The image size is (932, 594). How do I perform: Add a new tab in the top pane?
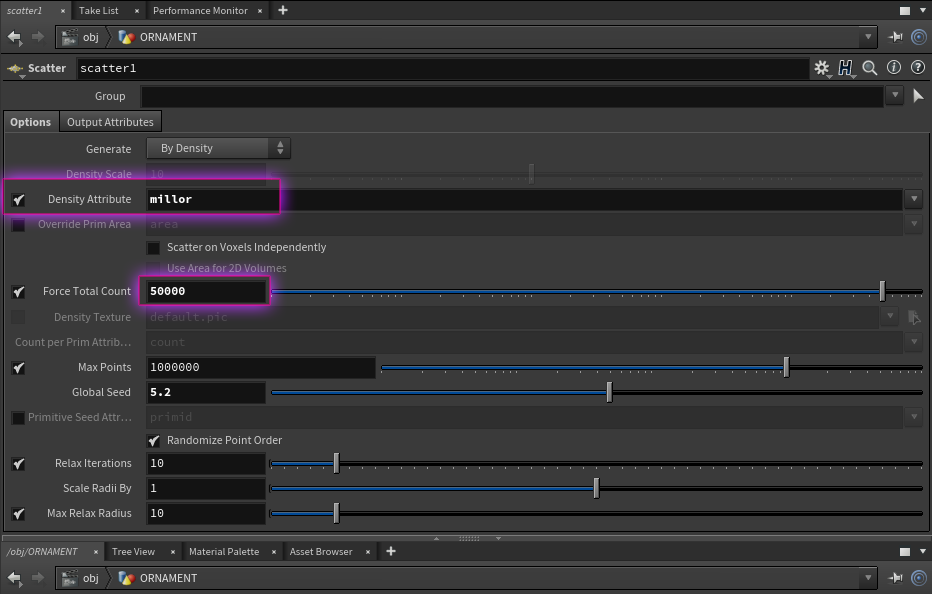point(283,10)
